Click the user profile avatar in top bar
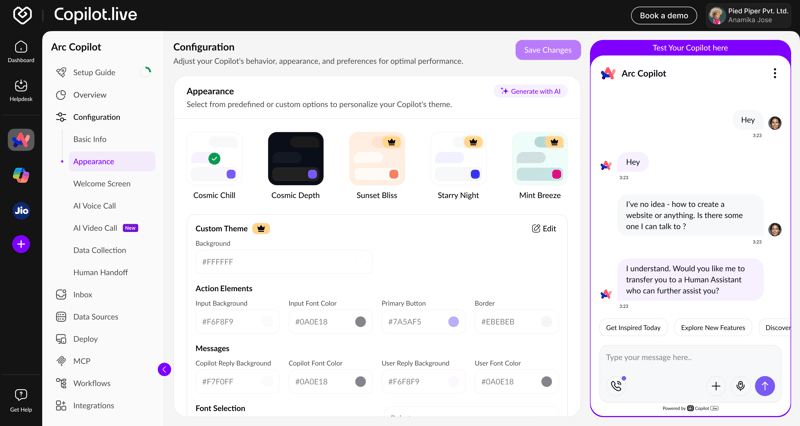This screenshot has height=426, width=800. point(717,15)
